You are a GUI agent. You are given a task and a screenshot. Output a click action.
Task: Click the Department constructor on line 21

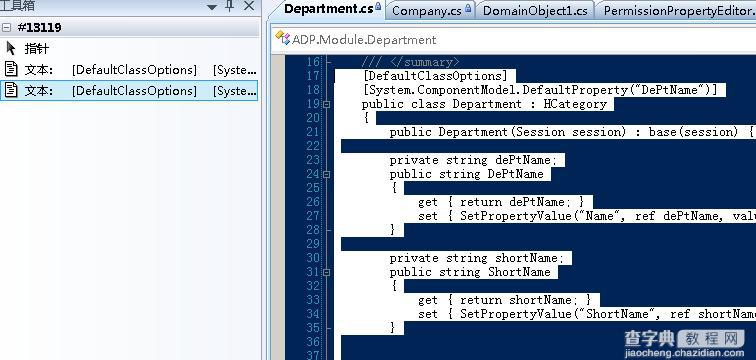tap(572, 132)
